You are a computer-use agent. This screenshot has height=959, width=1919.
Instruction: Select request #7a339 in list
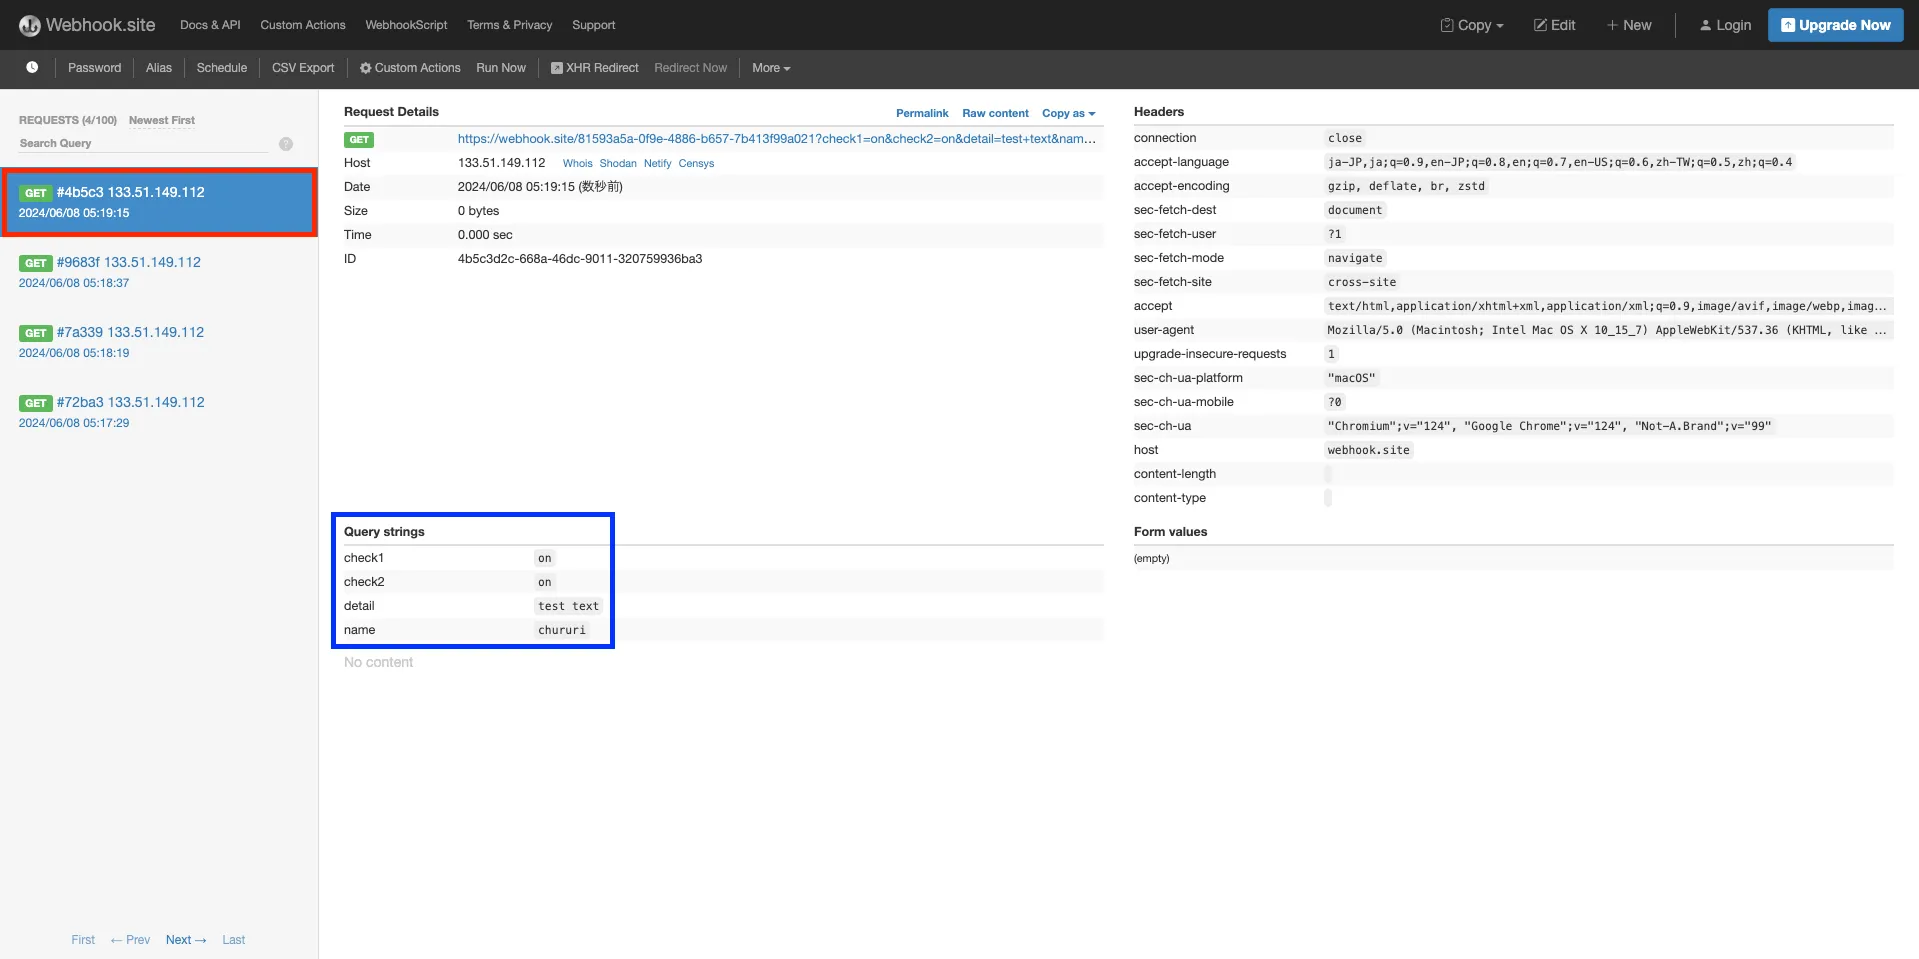[x=159, y=342]
